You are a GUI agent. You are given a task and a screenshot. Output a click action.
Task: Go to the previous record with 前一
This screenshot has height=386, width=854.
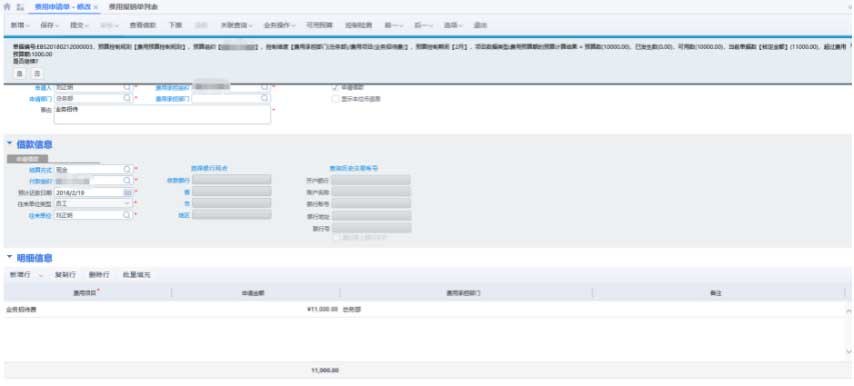[x=393, y=25]
